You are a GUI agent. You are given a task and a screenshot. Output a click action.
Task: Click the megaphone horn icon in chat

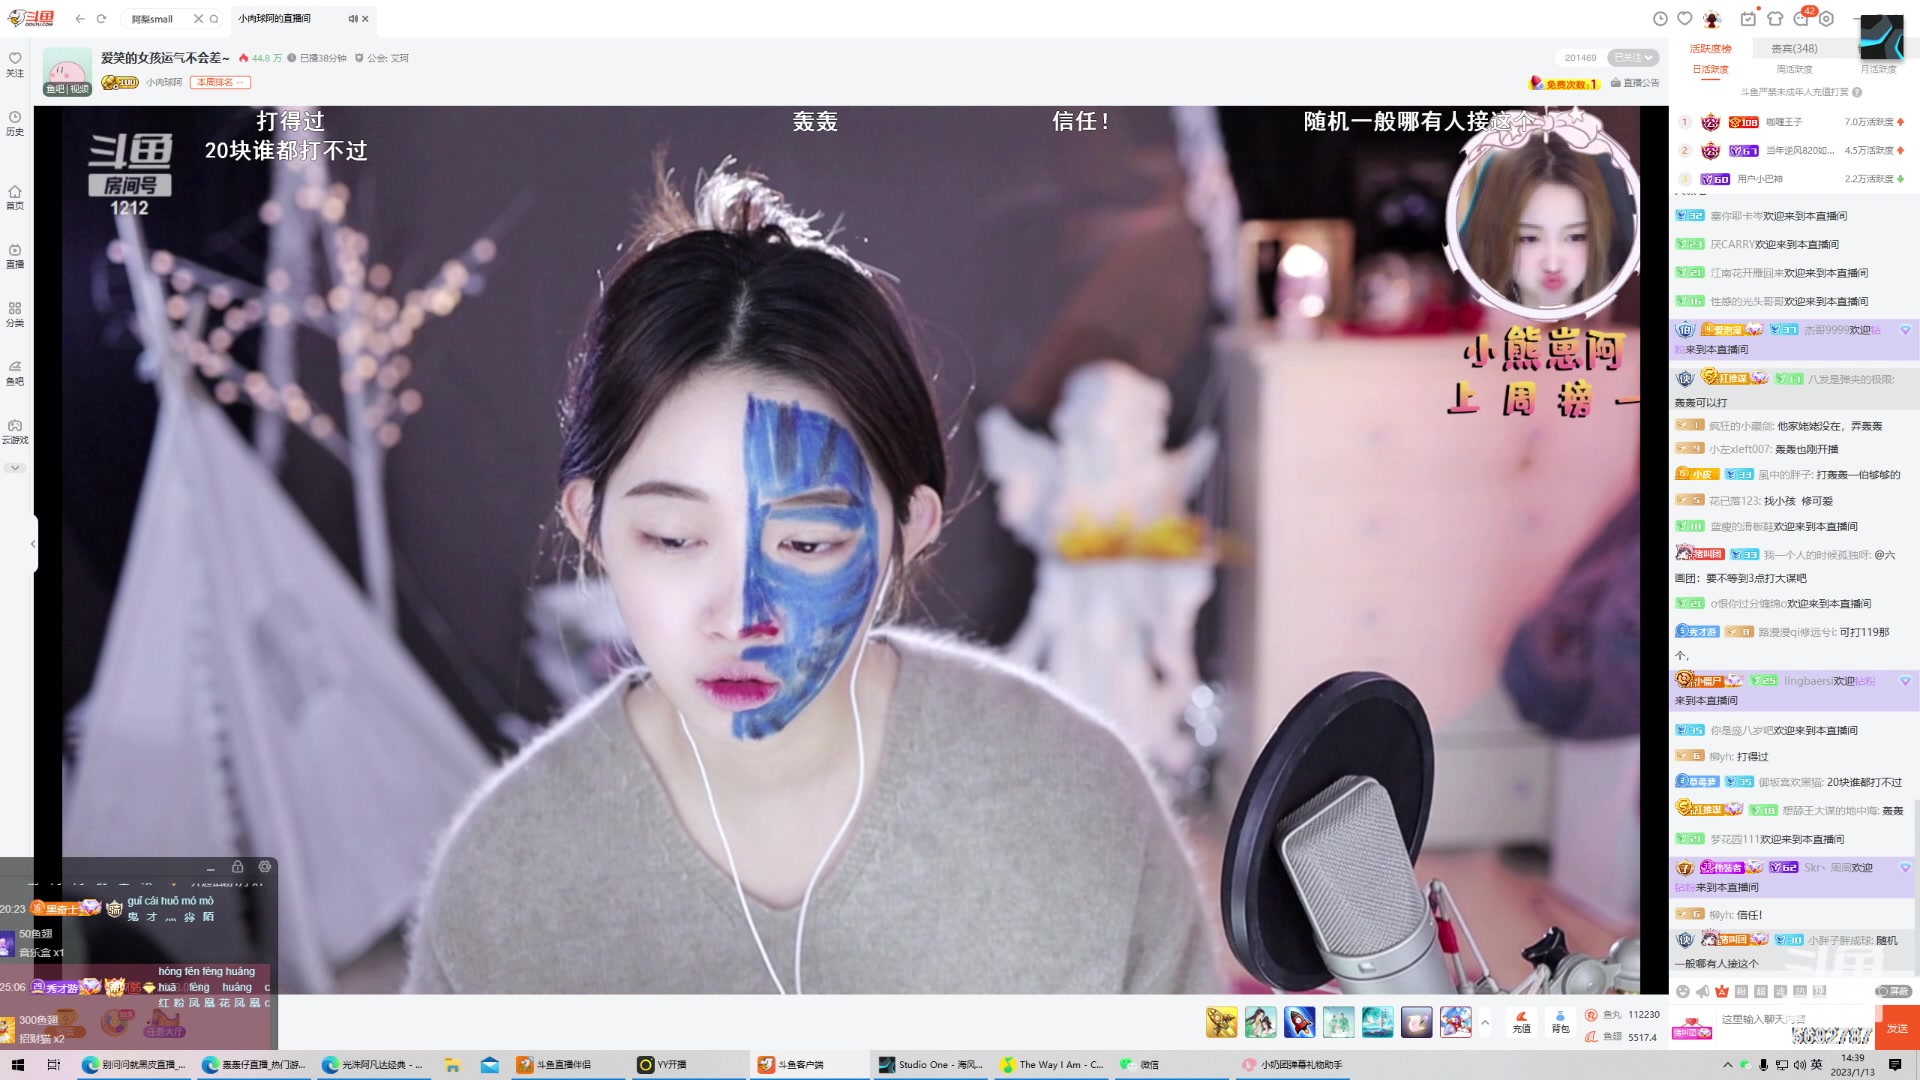click(1702, 992)
